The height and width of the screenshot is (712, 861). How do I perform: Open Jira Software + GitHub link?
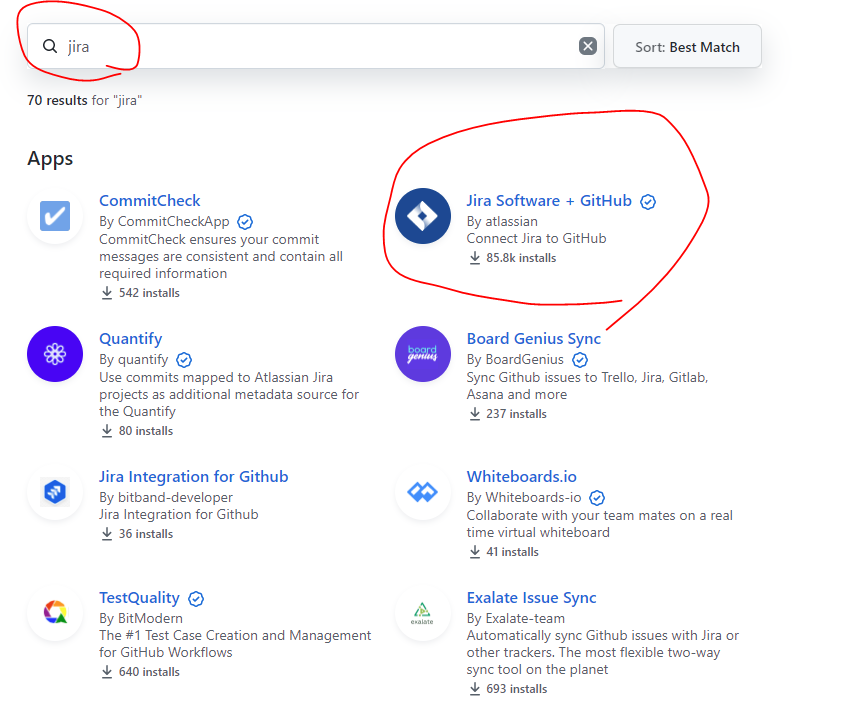click(x=549, y=200)
